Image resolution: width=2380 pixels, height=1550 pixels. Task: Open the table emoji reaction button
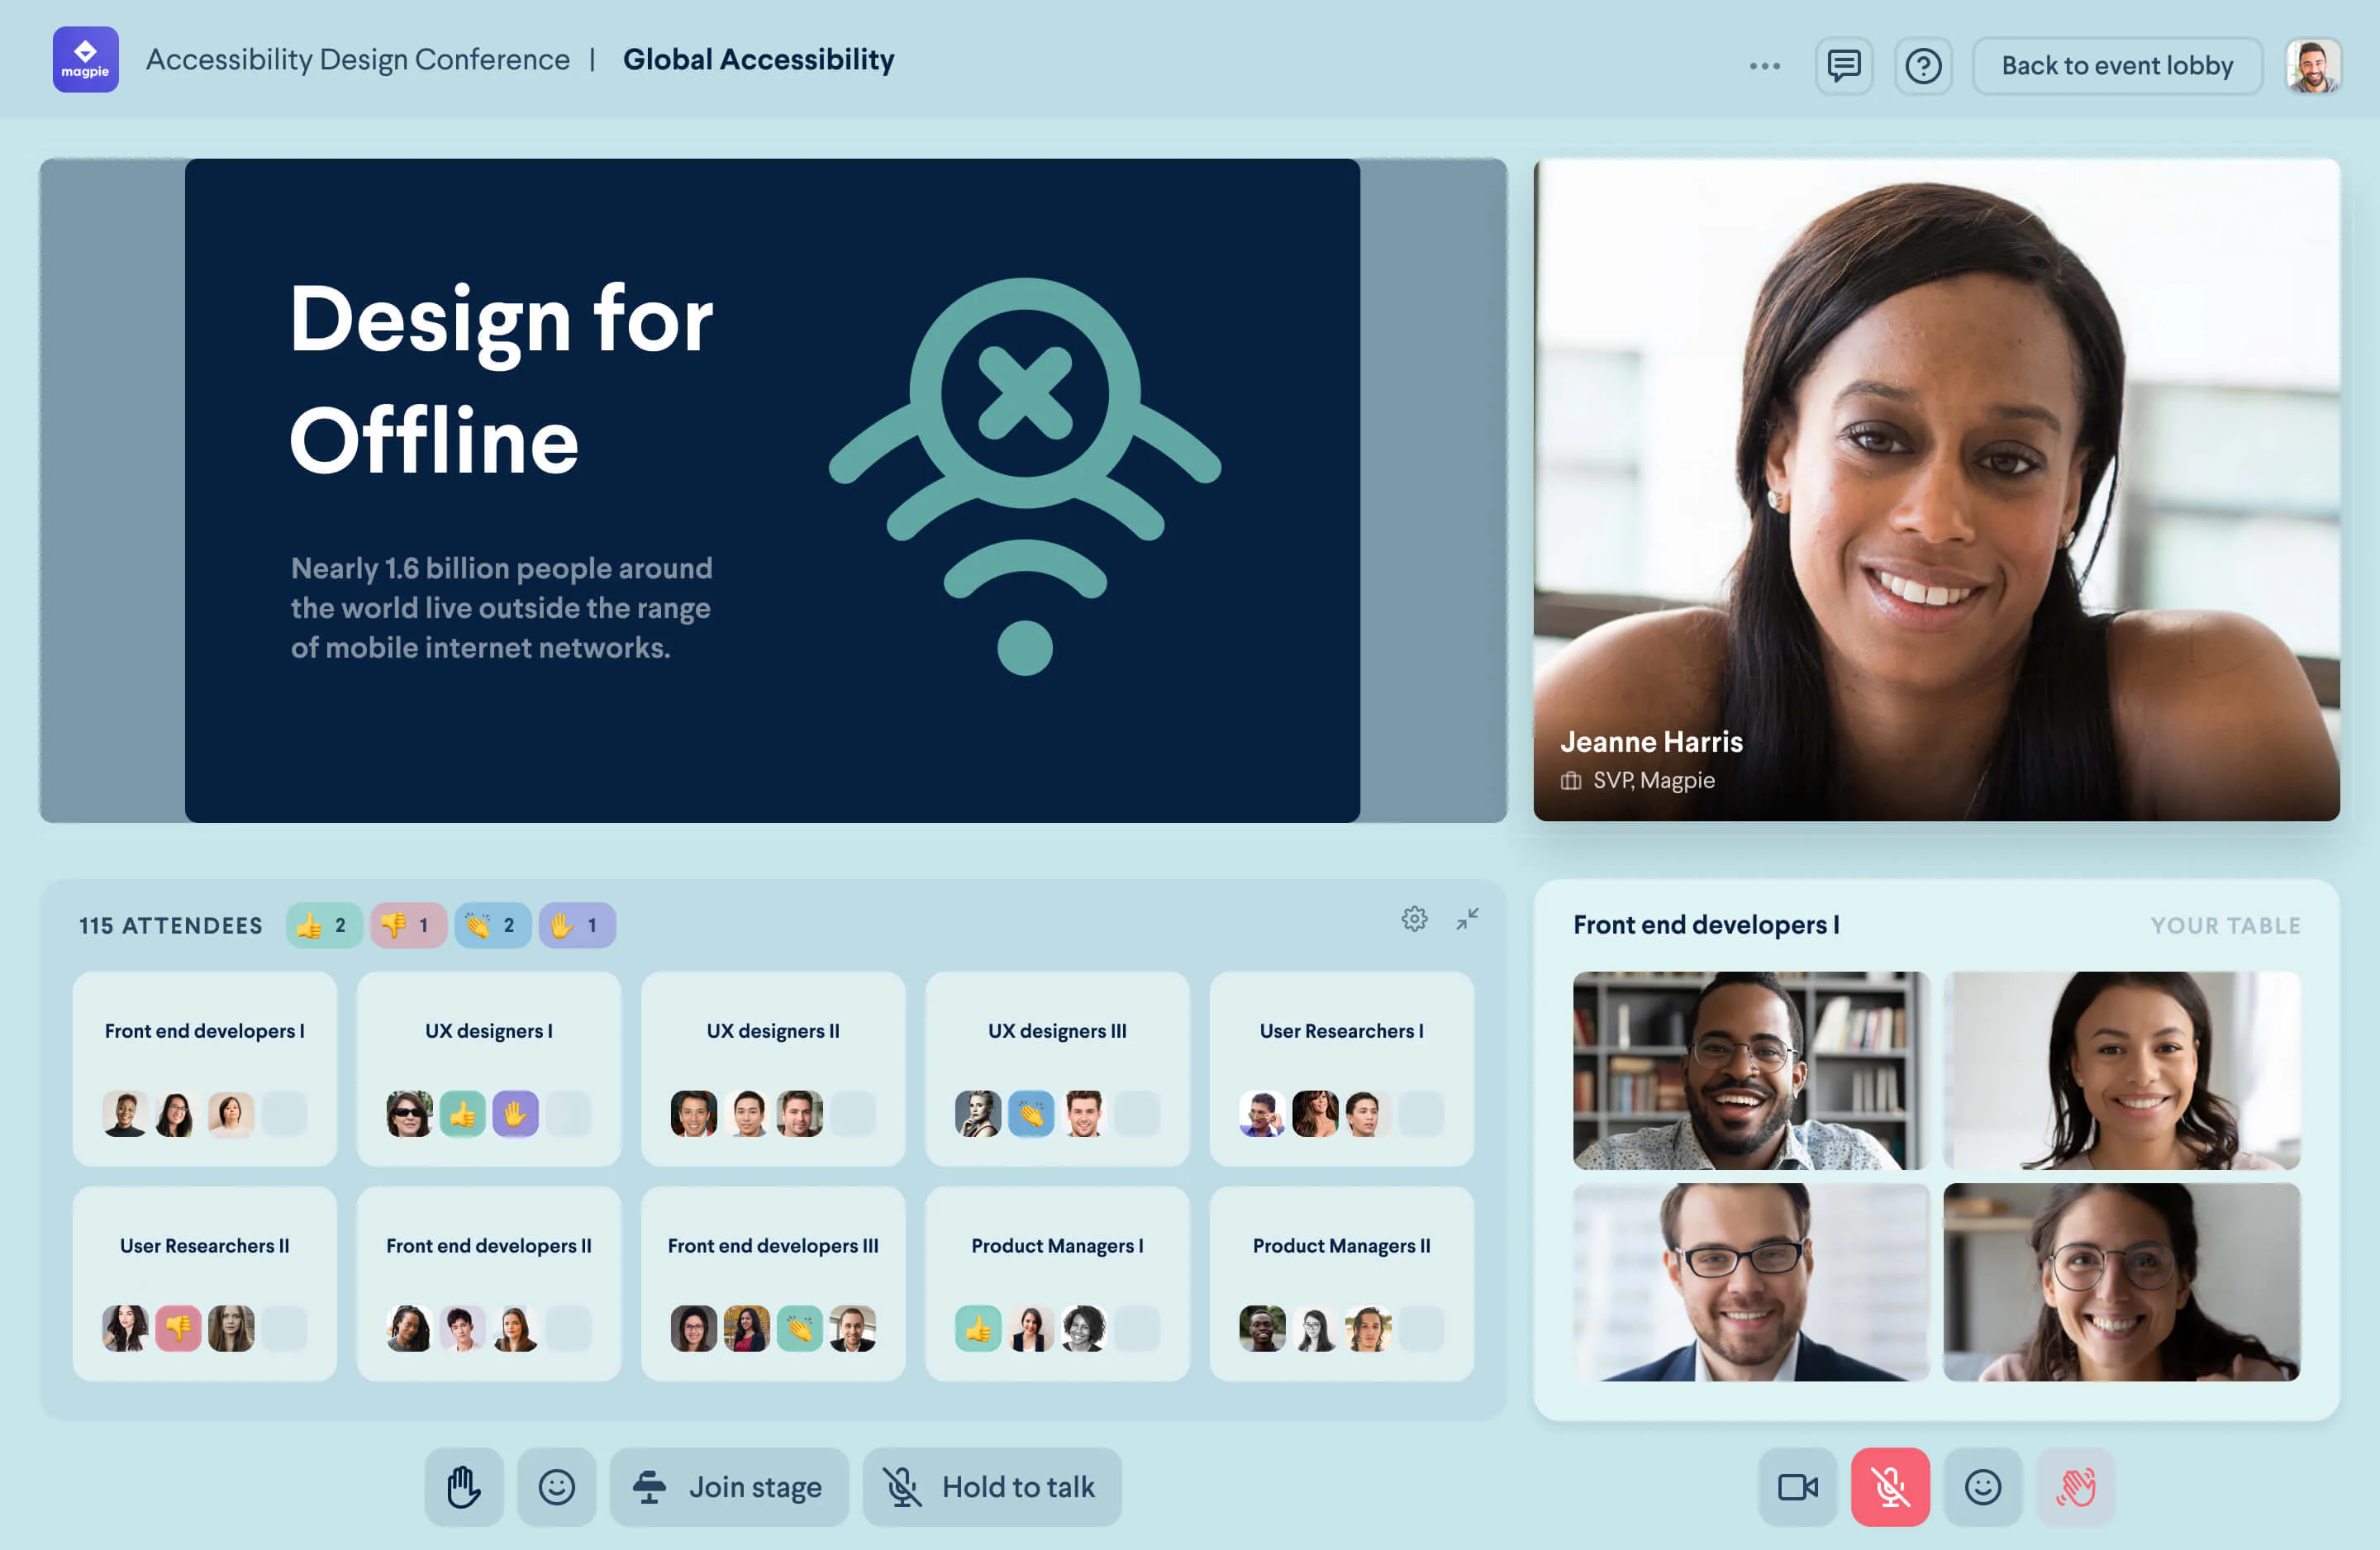1983,1486
